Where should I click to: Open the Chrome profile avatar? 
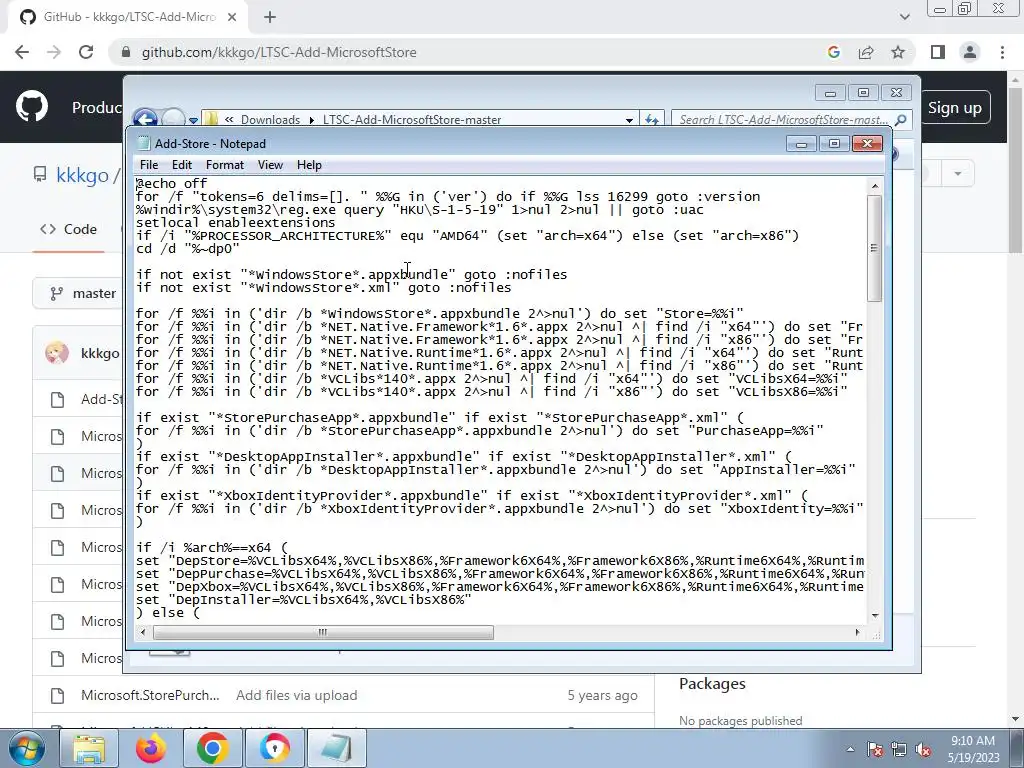click(970, 52)
